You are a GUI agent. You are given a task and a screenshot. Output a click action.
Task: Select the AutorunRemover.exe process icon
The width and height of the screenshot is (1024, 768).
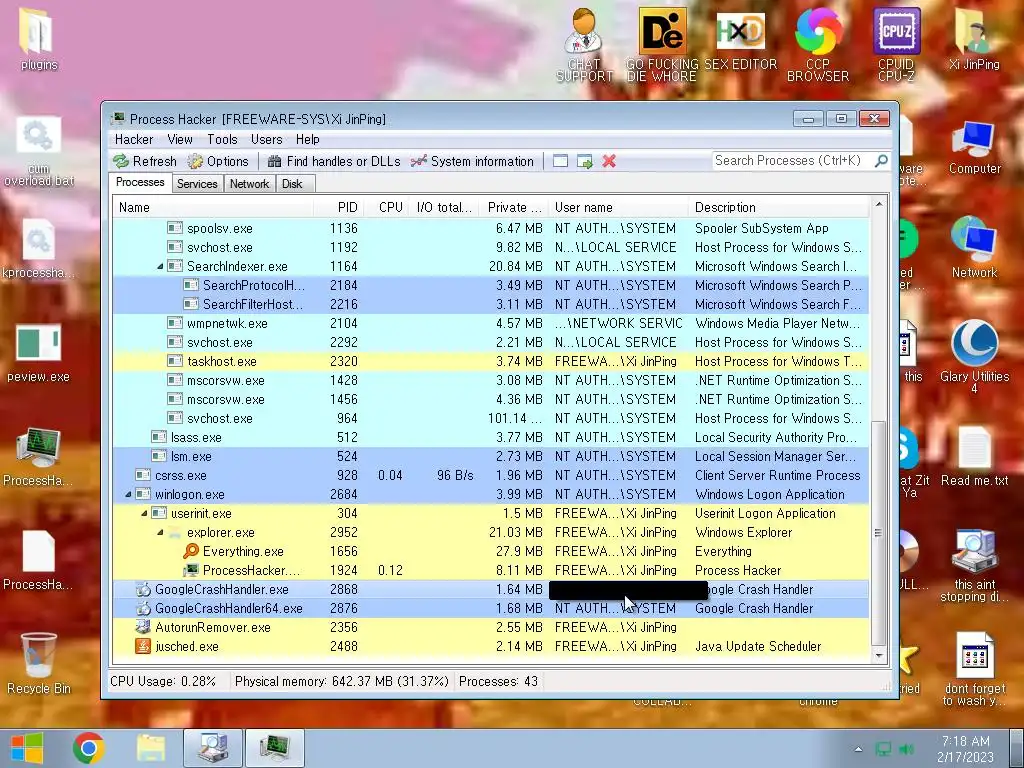coord(143,627)
